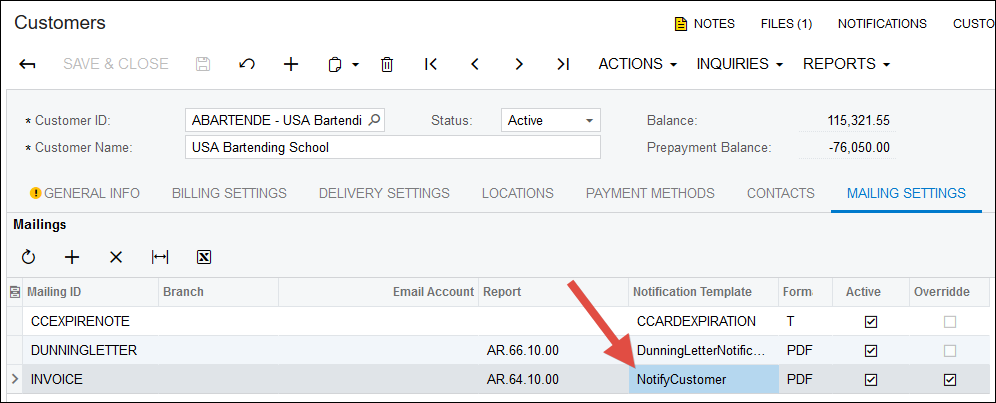This screenshot has width=996, height=403.
Task: Toggle Override checkbox for the INVOICE row
Action: click(950, 379)
